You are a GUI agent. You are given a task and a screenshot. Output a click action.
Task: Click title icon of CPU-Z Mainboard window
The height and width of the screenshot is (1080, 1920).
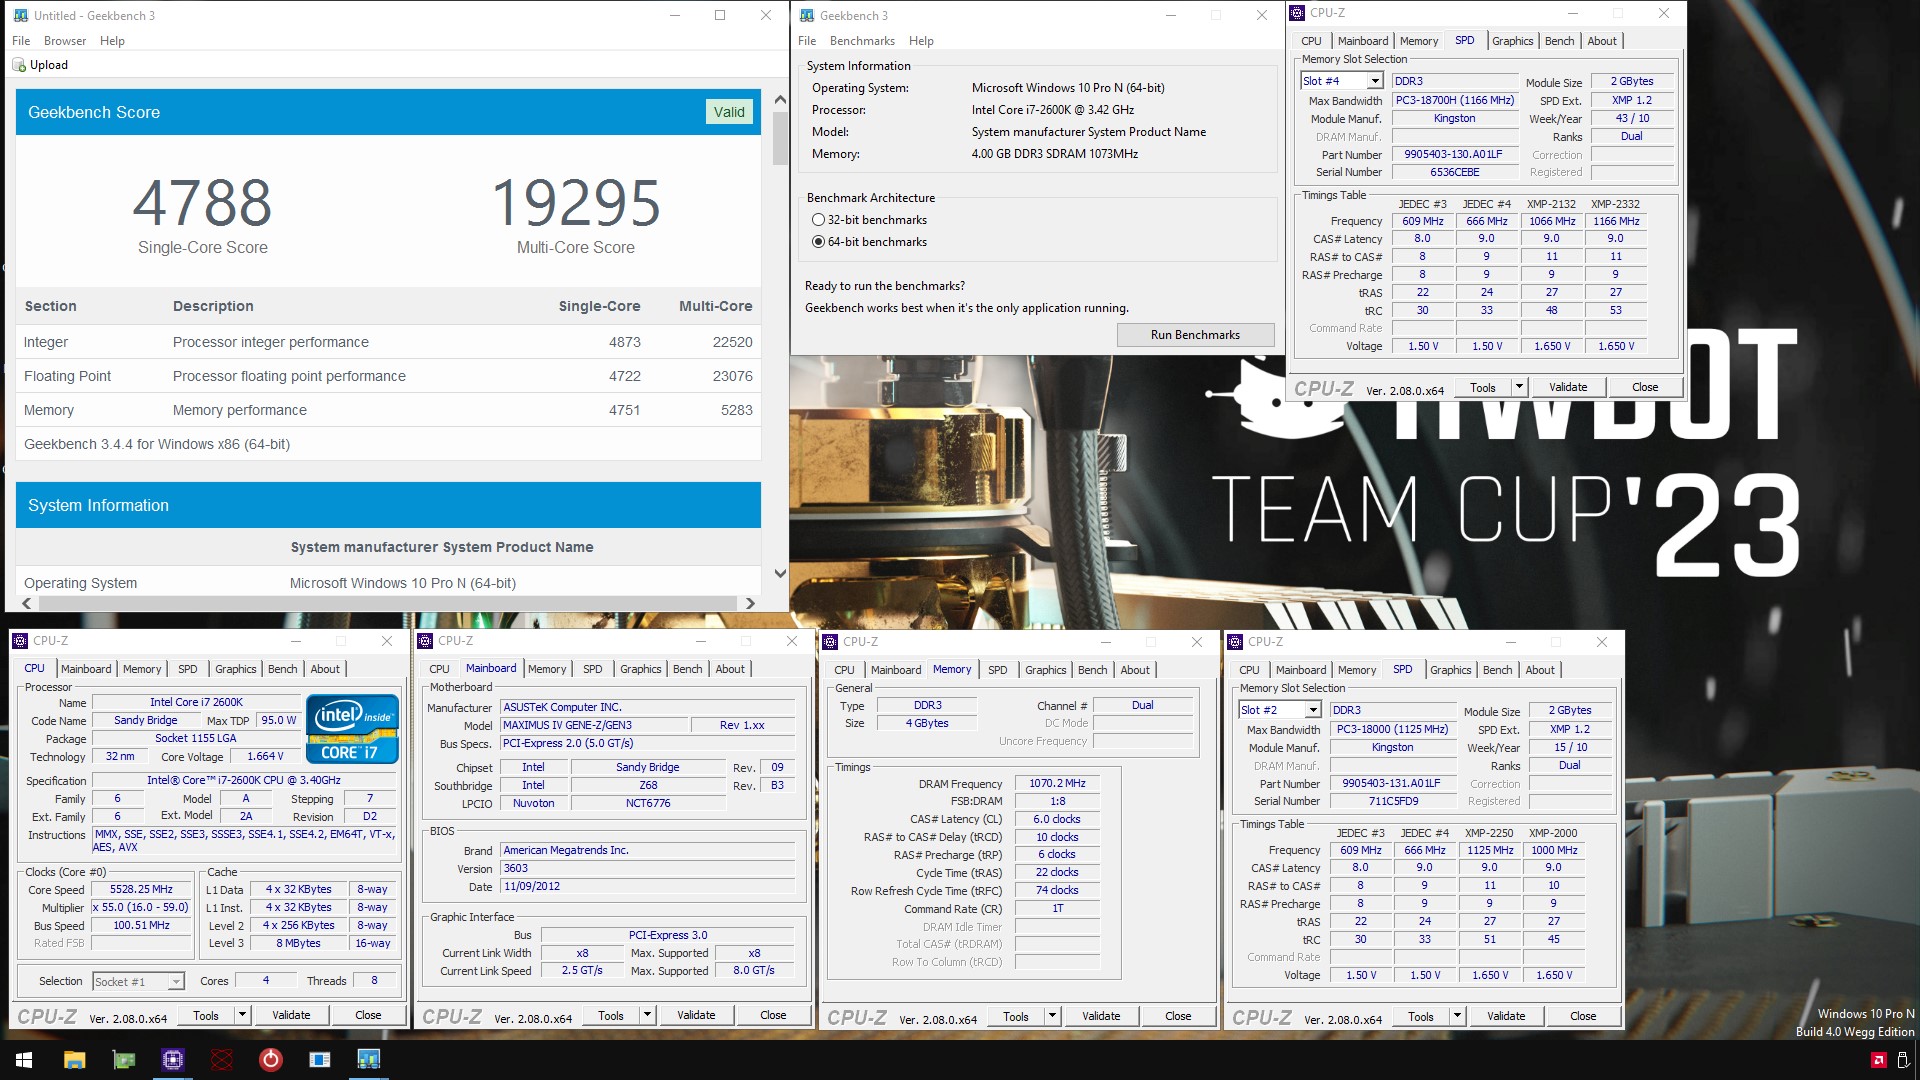point(425,641)
